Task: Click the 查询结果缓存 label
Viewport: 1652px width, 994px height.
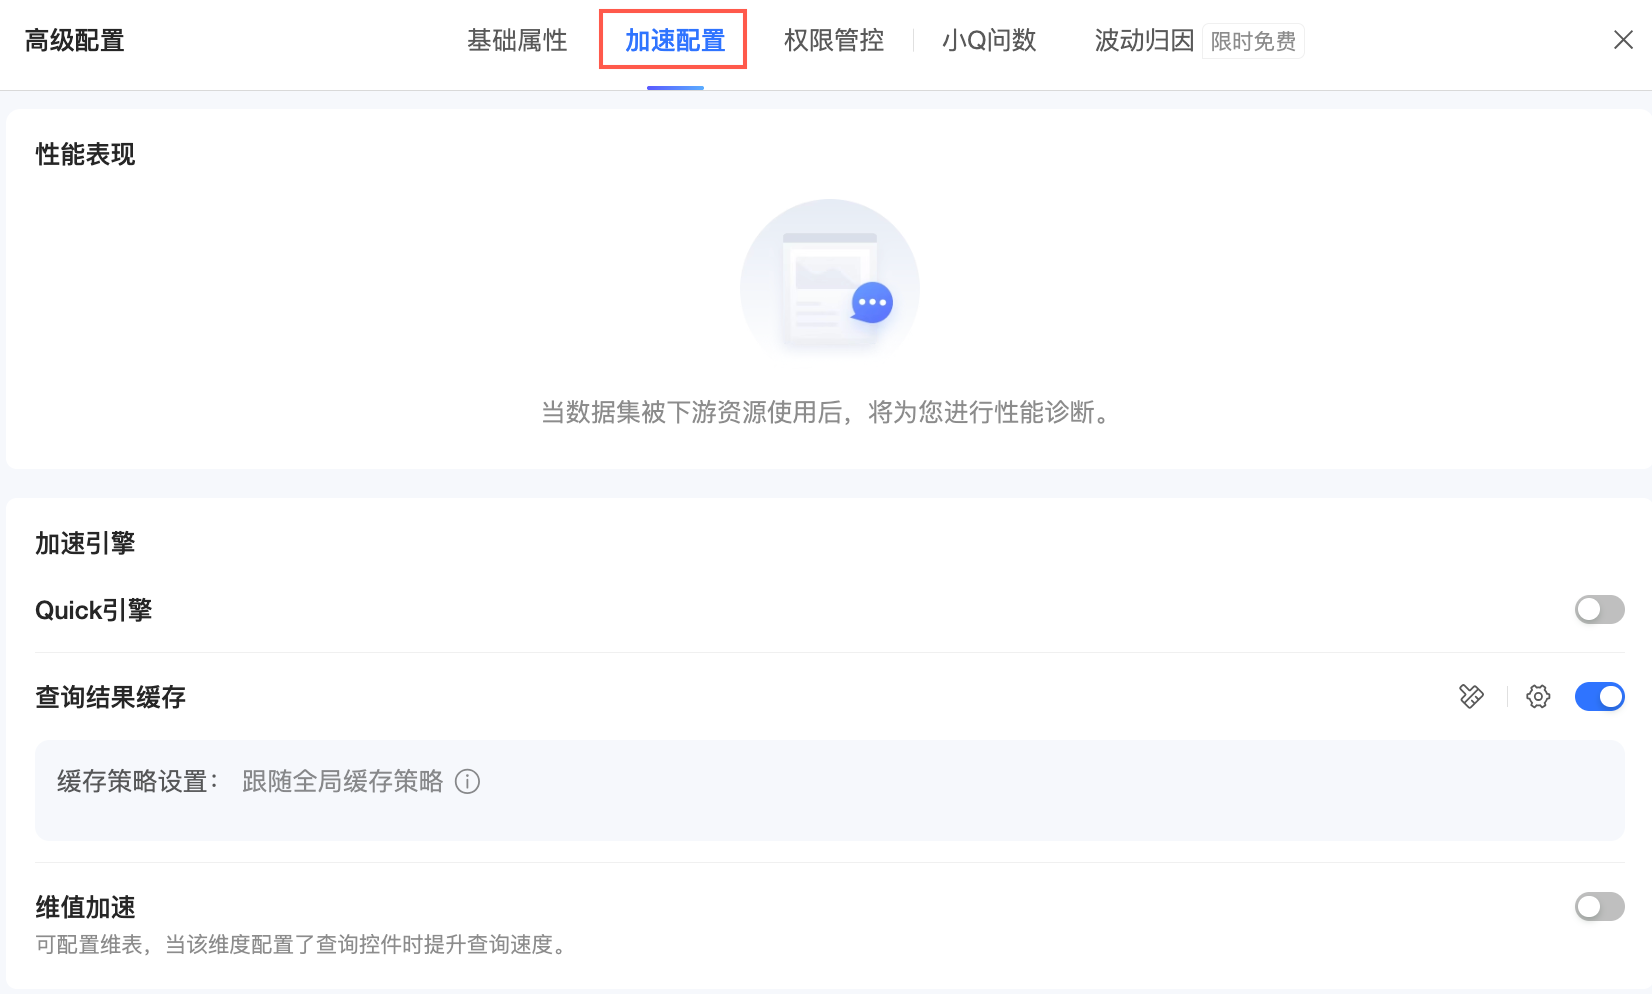Action: [110, 698]
